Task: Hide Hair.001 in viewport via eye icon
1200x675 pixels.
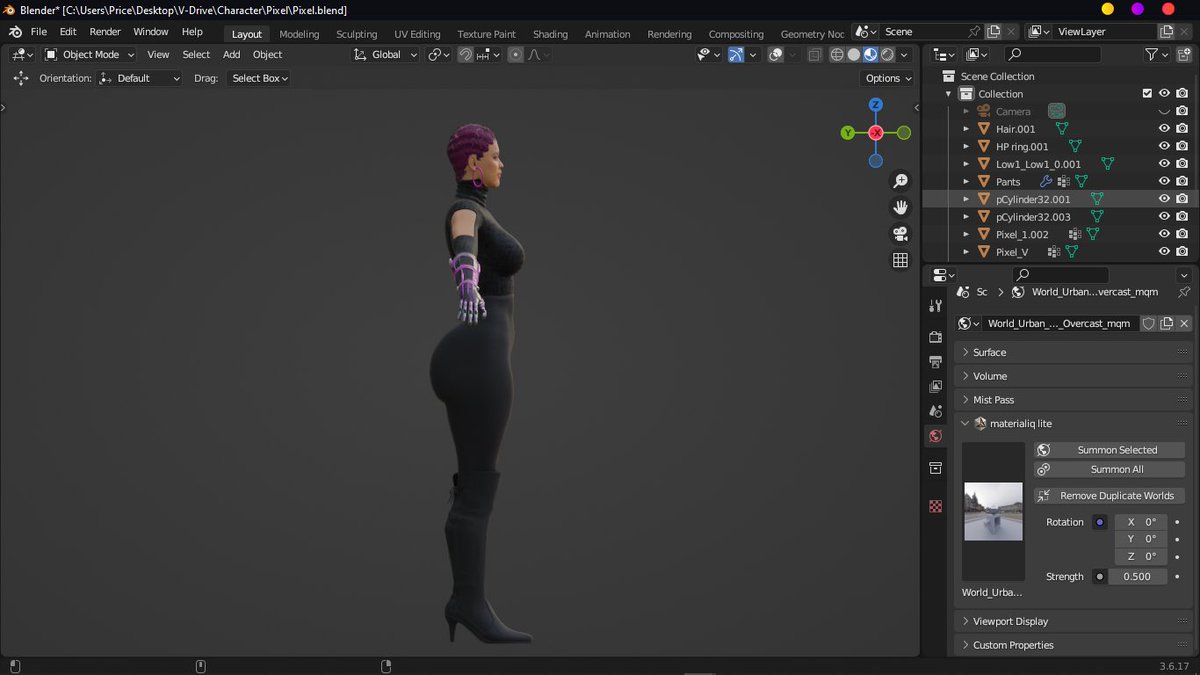Action: (1164, 129)
